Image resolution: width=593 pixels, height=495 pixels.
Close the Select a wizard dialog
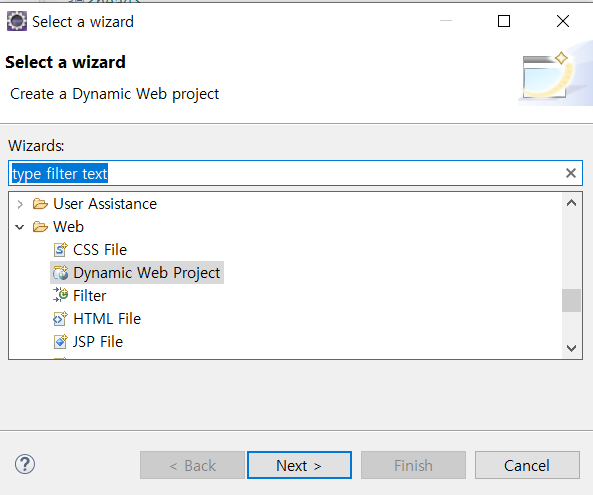563,21
